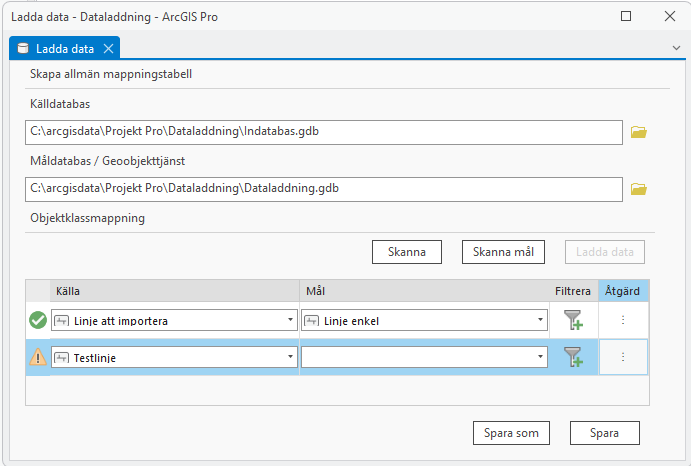Click the Spara button
This screenshot has height=466, width=691.
click(x=604, y=433)
